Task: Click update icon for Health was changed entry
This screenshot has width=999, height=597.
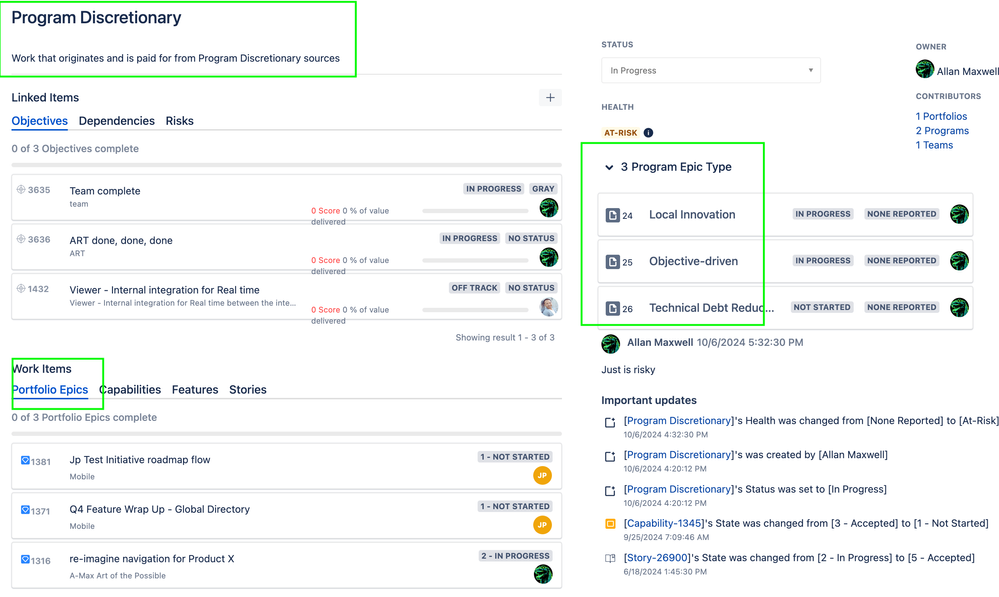Action: 610,422
